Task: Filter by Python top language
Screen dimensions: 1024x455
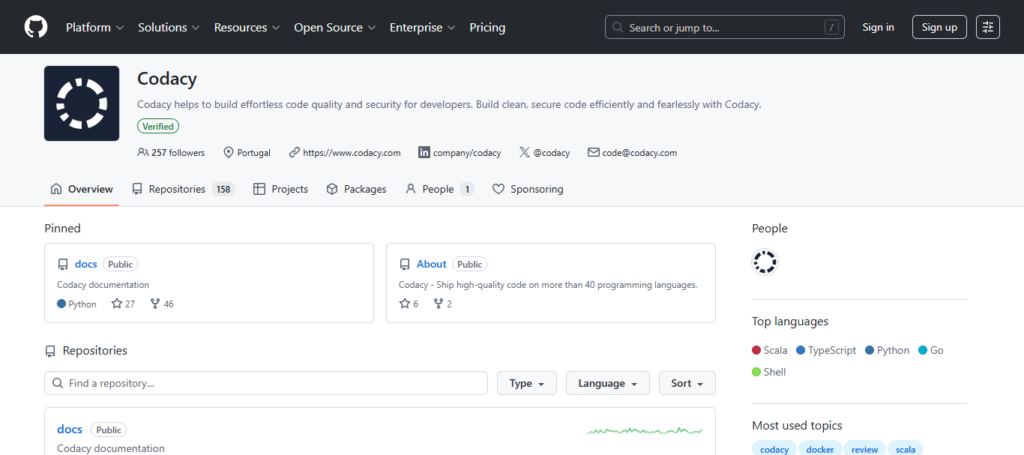Action: coord(887,351)
